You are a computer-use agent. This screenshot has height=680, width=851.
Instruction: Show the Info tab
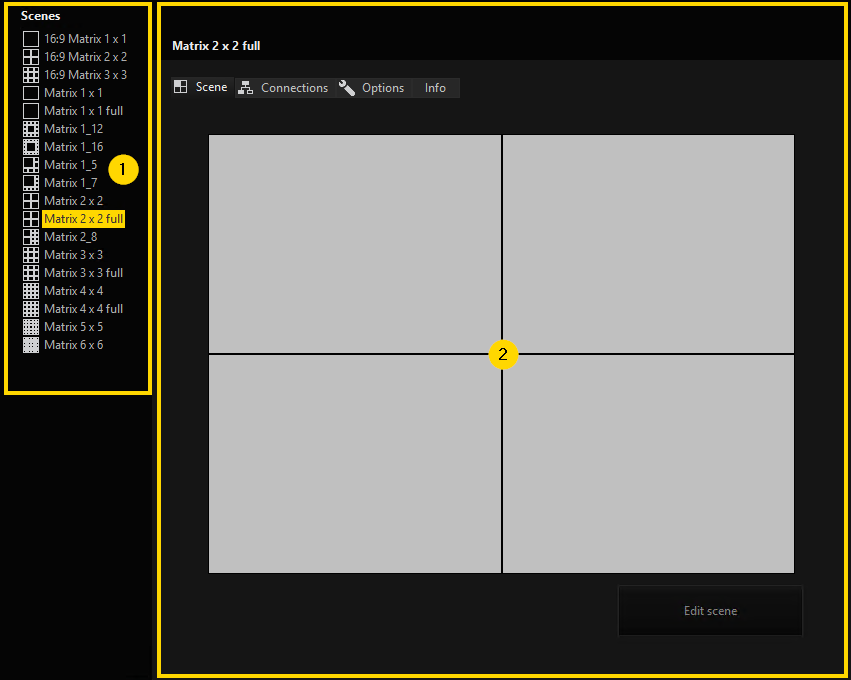(x=435, y=88)
